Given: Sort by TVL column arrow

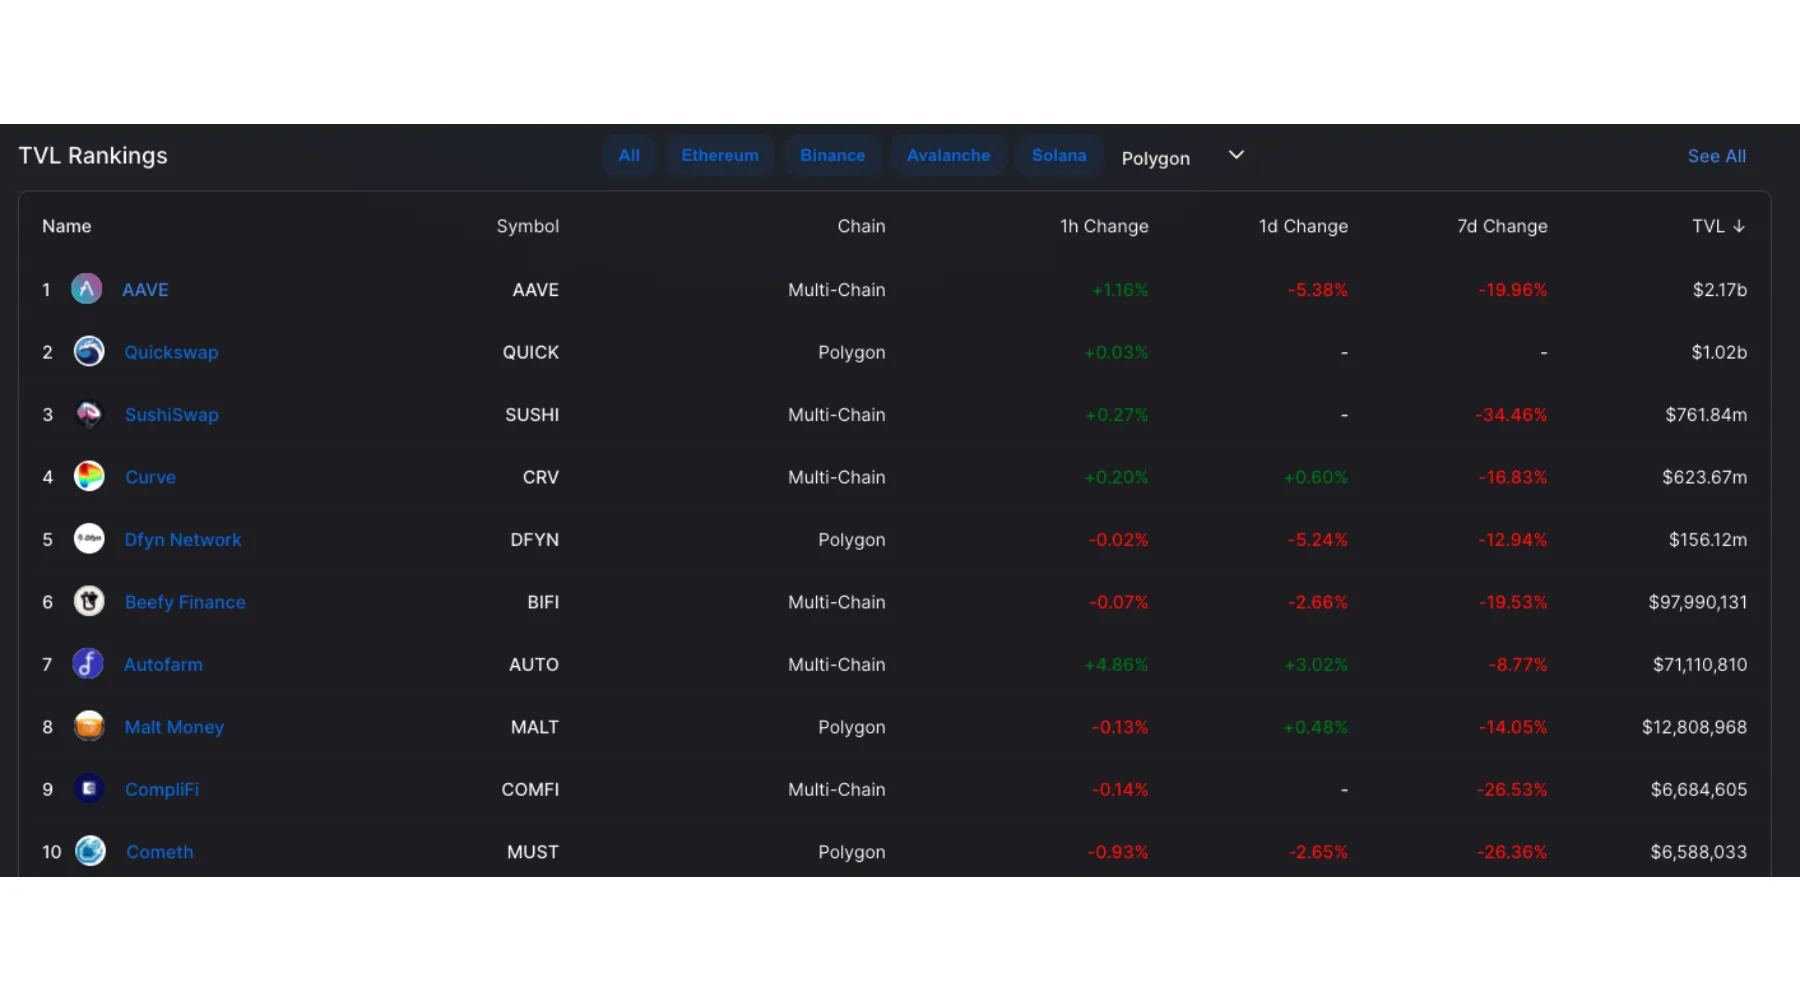Looking at the screenshot, I should pyautogui.click(x=1739, y=227).
